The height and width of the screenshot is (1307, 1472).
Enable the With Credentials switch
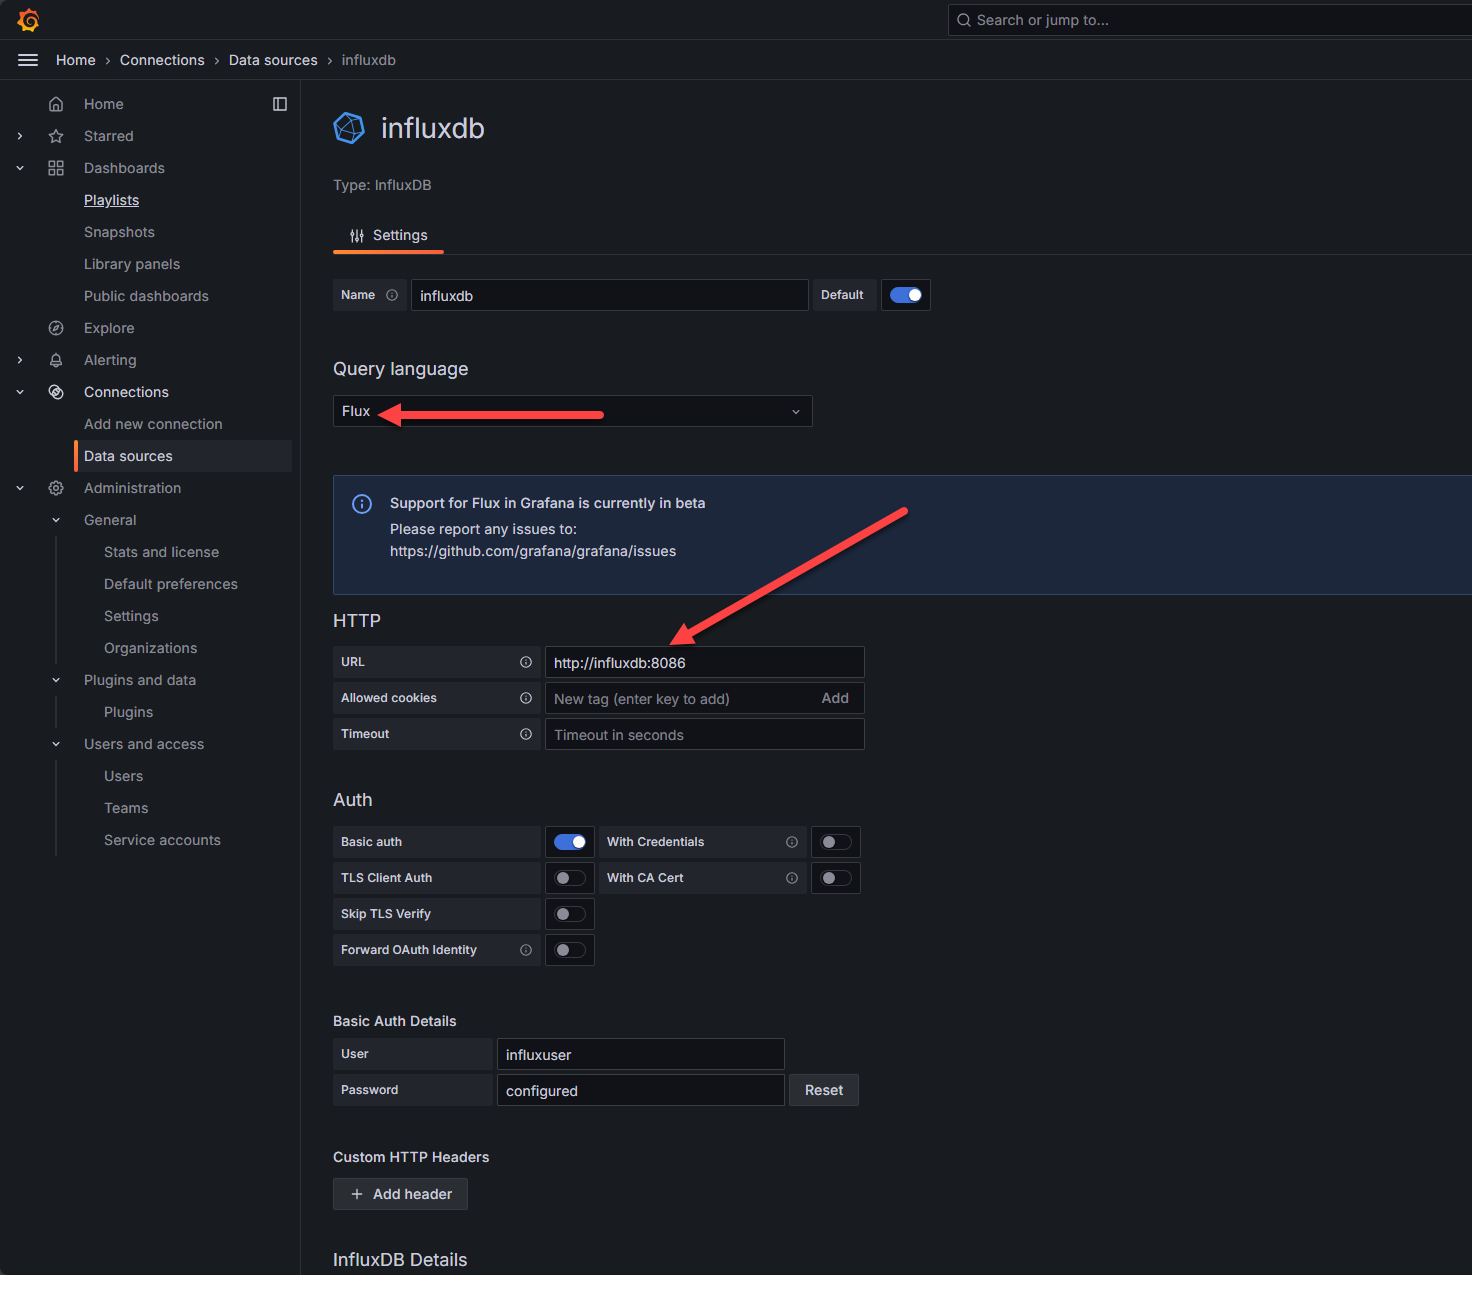pyautogui.click(x=836, y=842)
